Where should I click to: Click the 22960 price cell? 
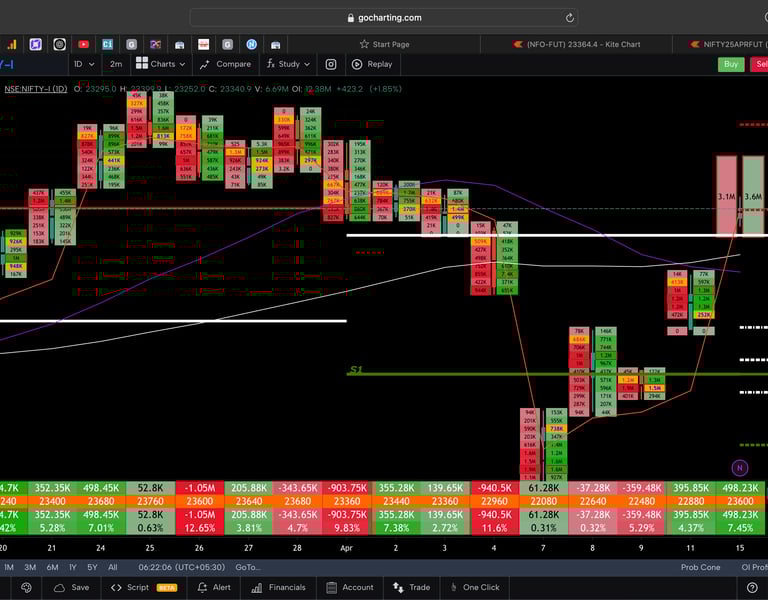coord(495,501)
